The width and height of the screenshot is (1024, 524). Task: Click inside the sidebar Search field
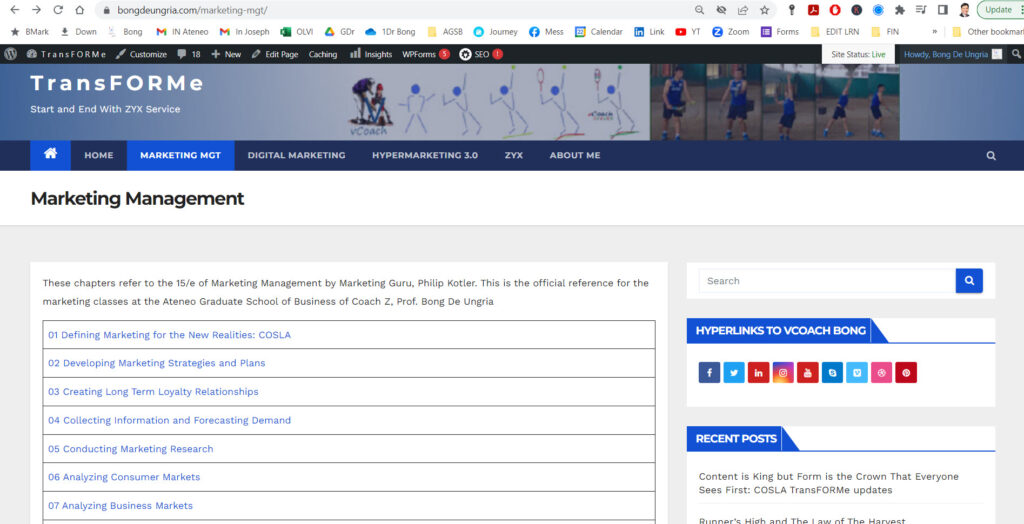click(x=826, y=281)
